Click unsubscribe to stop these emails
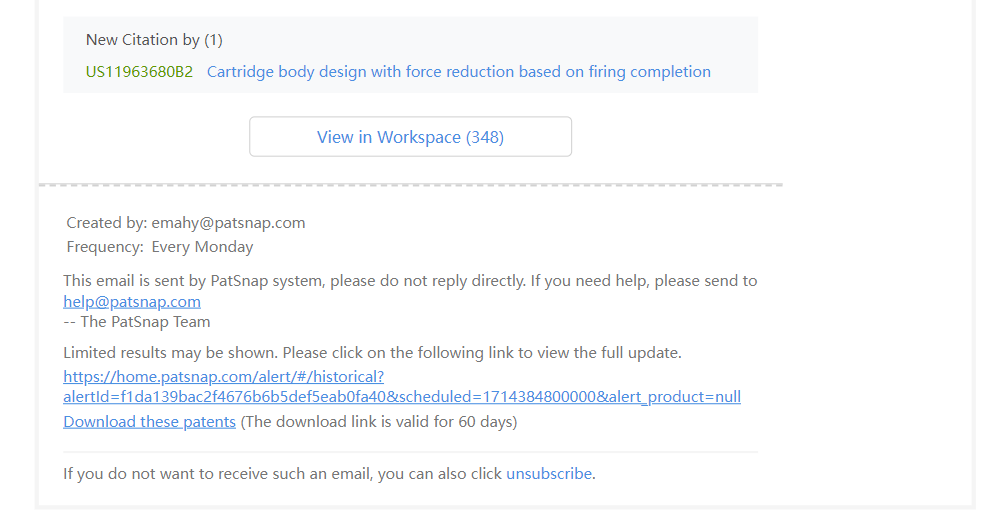Image resolution: width=993 pixels, height=519 pixels. pyautogui.click(x=548, y=474)
